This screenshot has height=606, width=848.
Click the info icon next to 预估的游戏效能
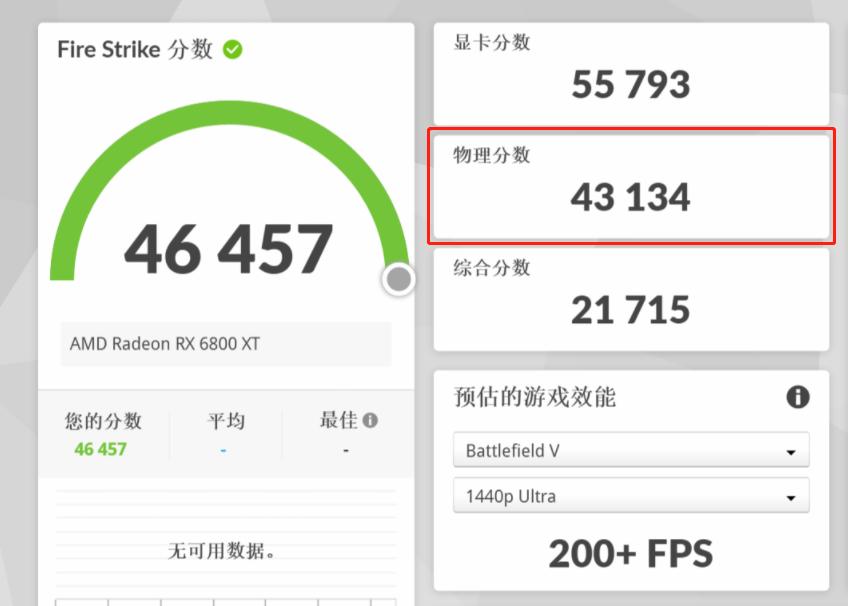[797, 397]
